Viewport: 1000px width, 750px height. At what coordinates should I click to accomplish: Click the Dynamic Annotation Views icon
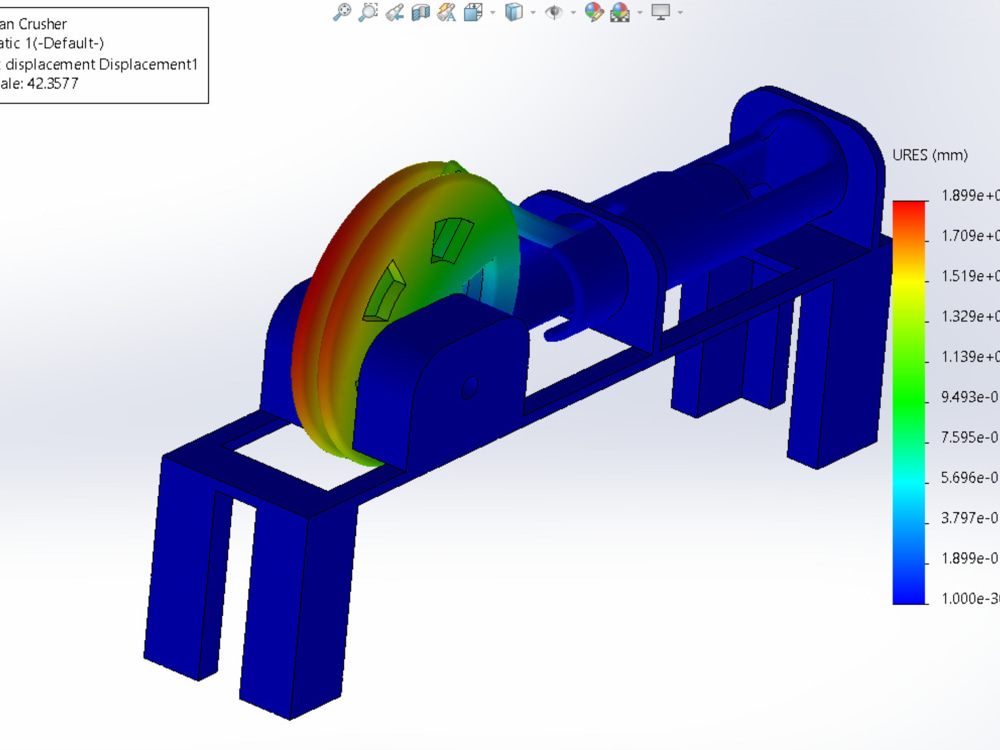click(445, 13)
